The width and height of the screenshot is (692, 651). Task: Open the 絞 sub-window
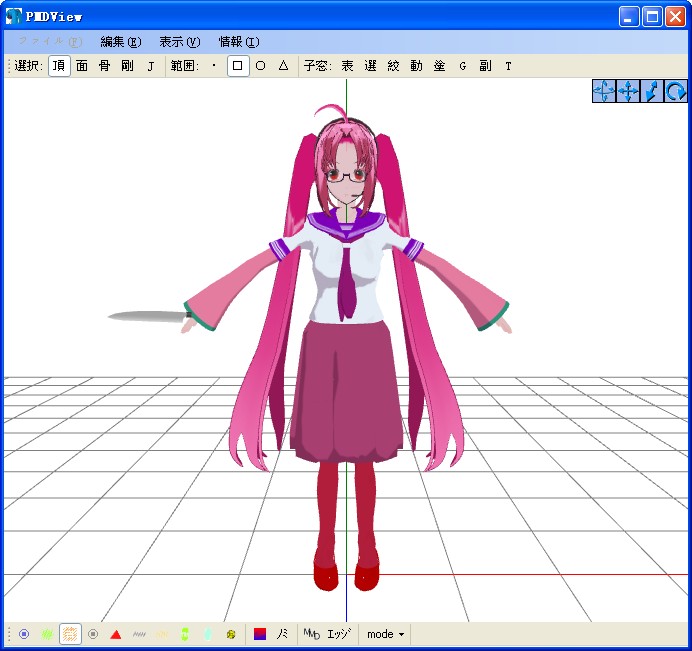pos(394,66)
